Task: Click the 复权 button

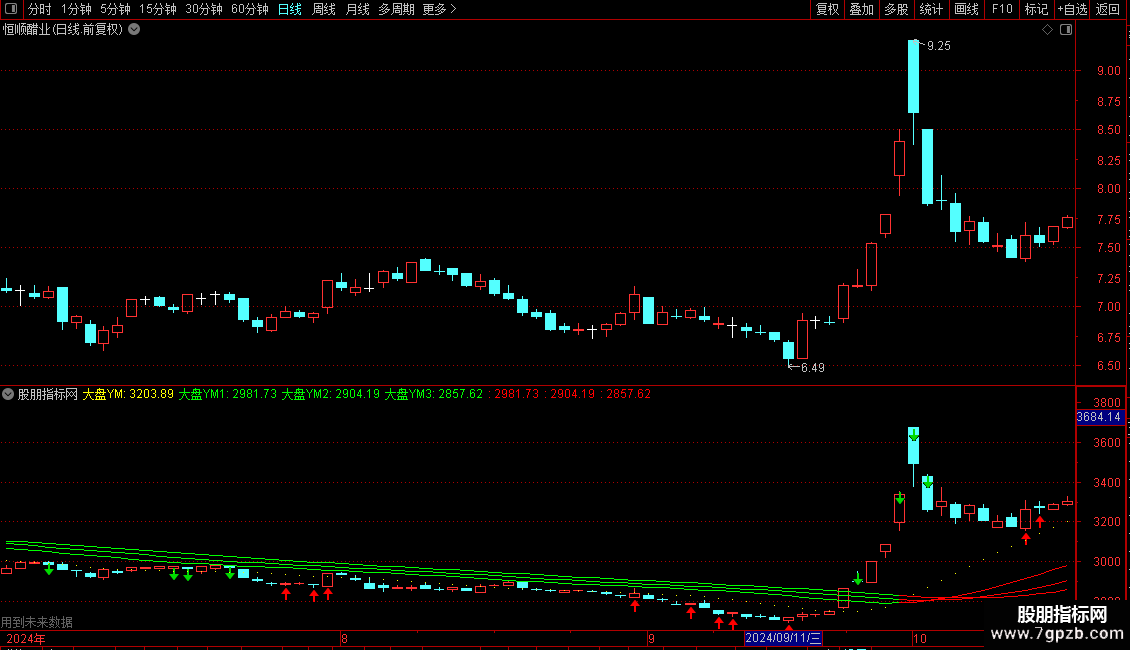Action: pyautogui.click(x=827, y=9)
